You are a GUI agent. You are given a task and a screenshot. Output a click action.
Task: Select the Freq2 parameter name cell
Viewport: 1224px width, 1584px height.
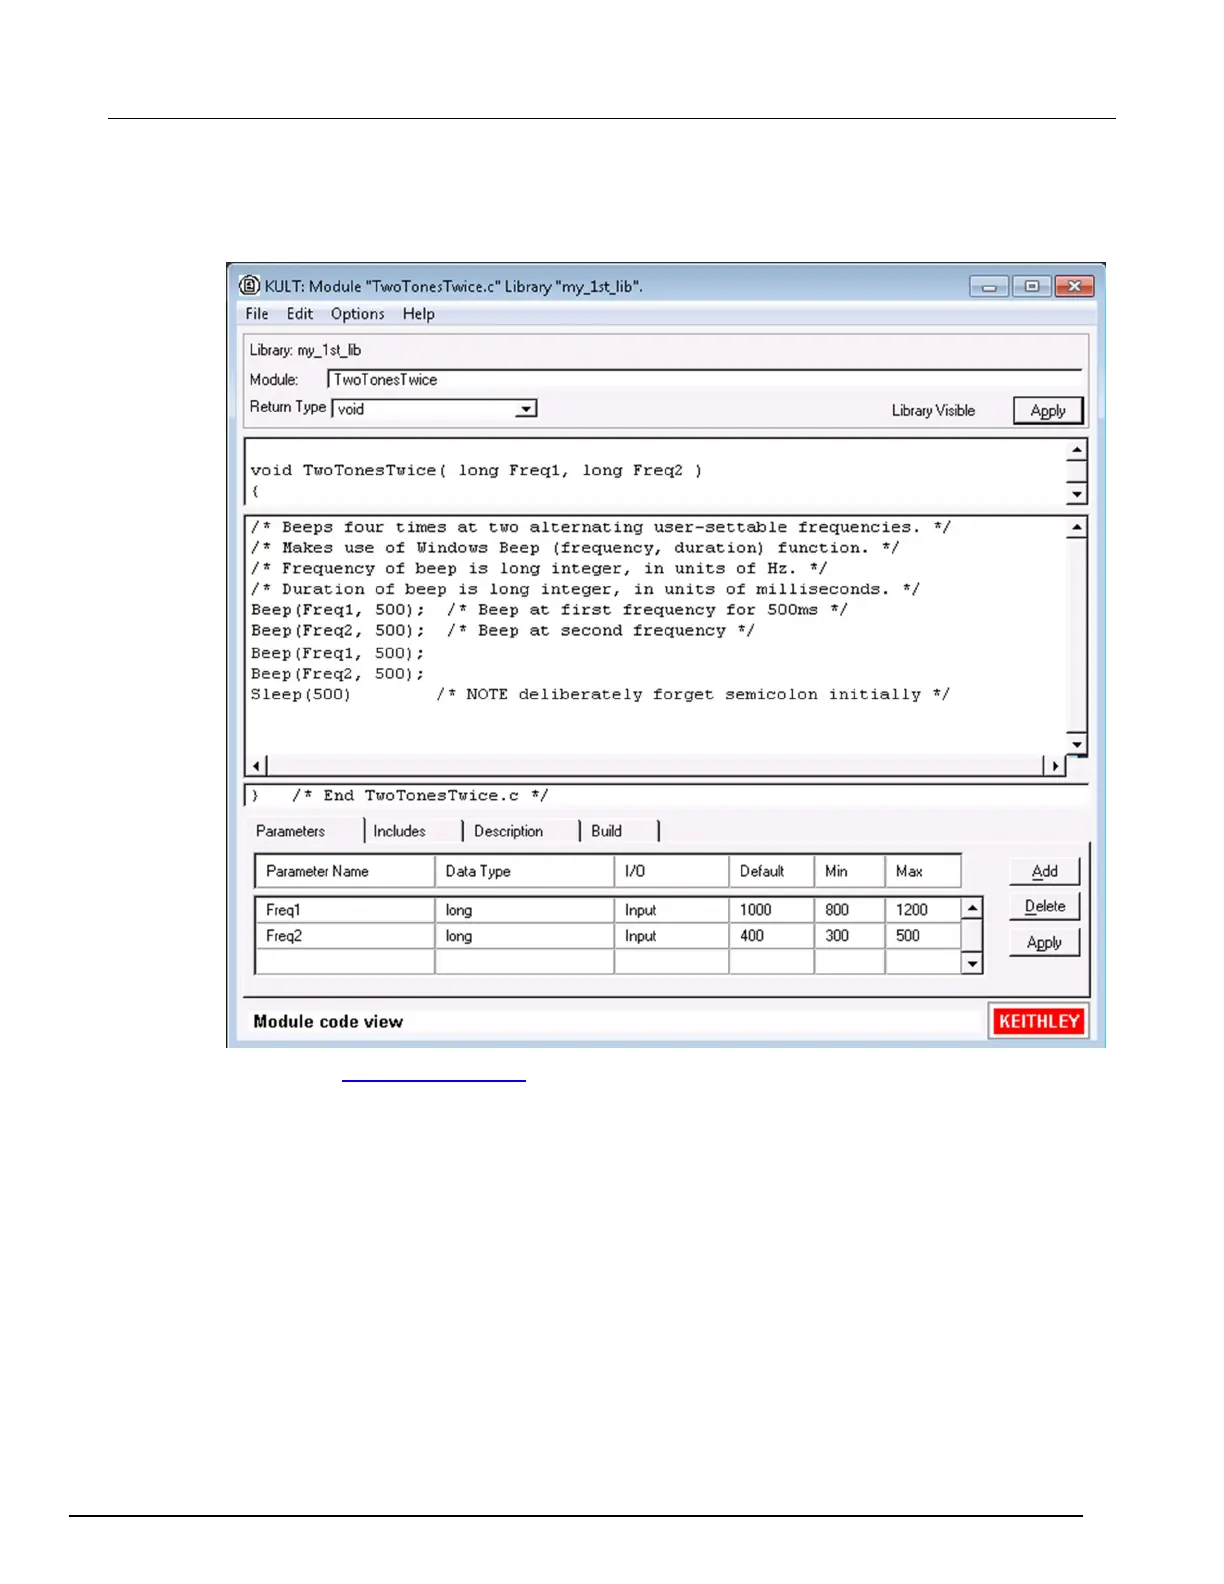point(345,936)
